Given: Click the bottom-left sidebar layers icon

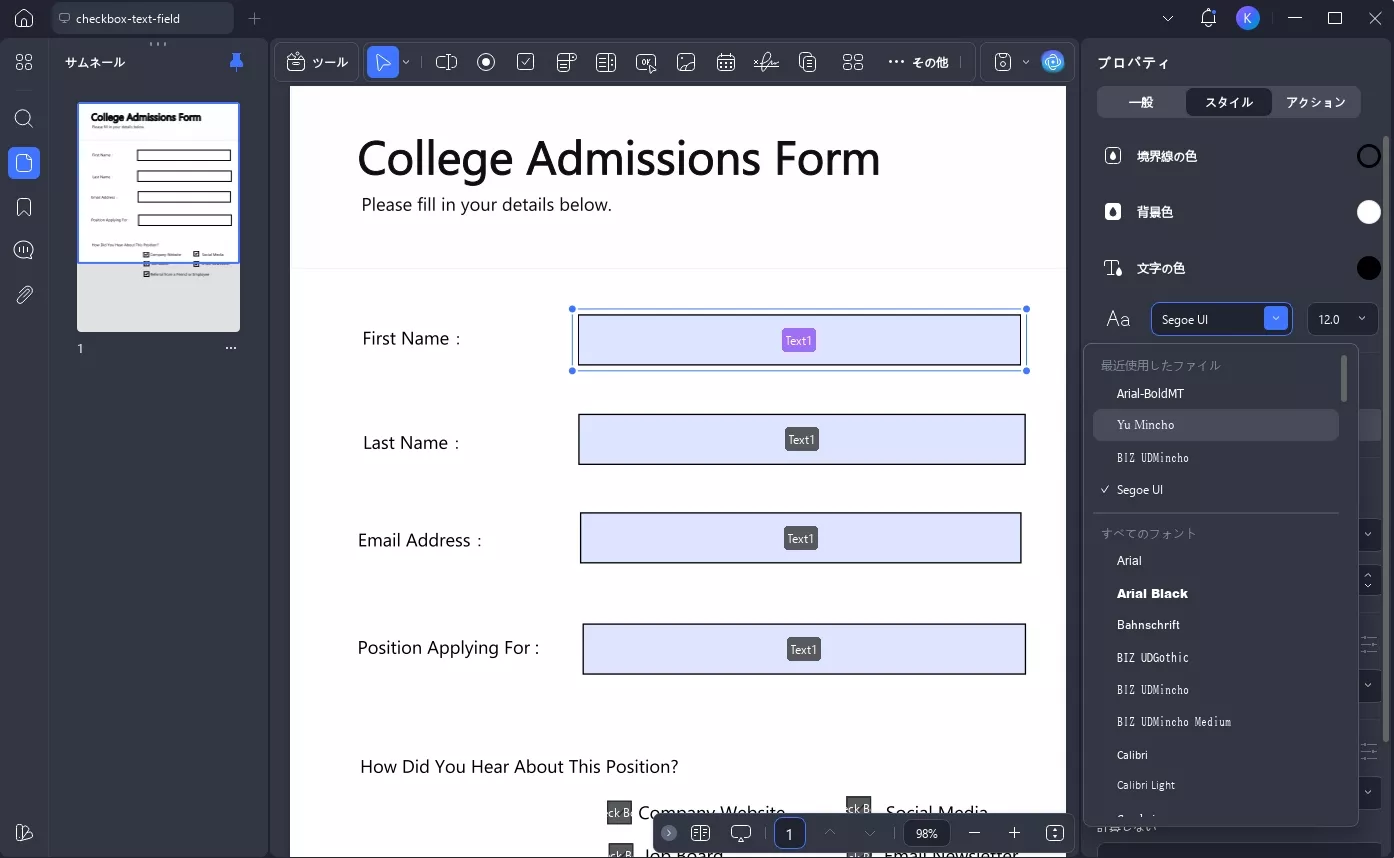Looking at the screenshot, I should 24,832.
